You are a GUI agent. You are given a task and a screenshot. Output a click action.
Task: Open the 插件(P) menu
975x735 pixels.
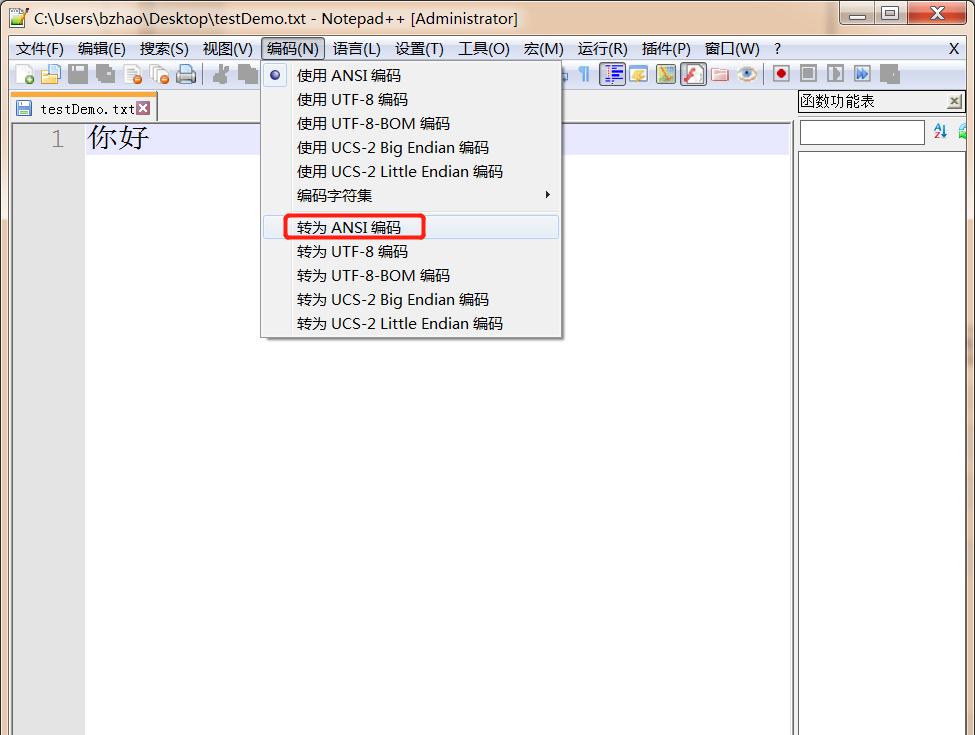[666, 49]
